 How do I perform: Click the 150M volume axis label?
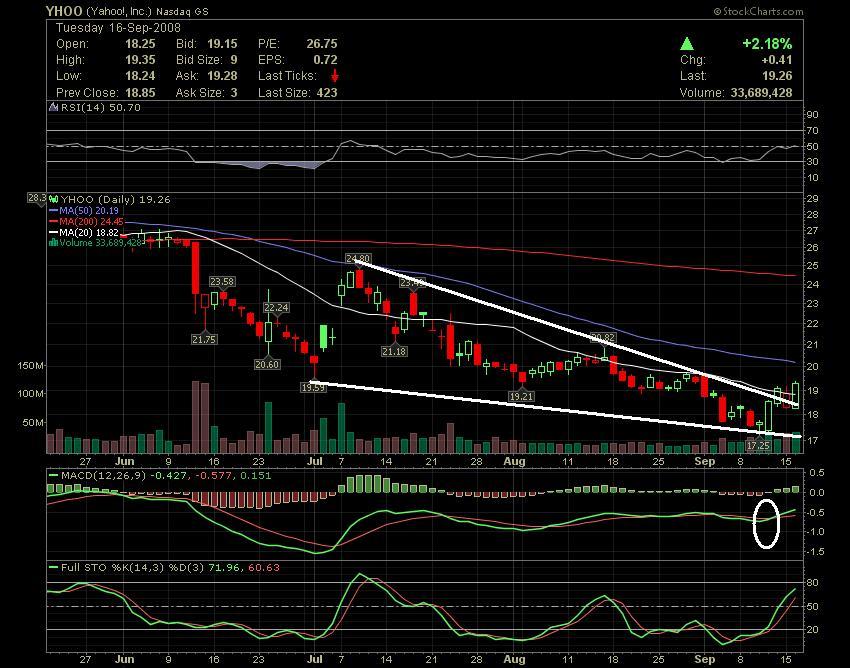tap(30, 366)
